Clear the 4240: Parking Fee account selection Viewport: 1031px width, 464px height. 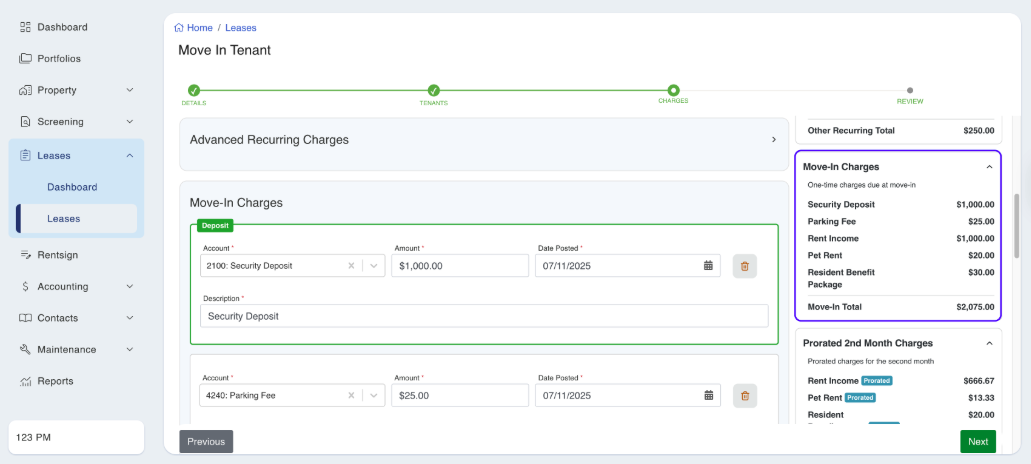[x=352, y=395]
